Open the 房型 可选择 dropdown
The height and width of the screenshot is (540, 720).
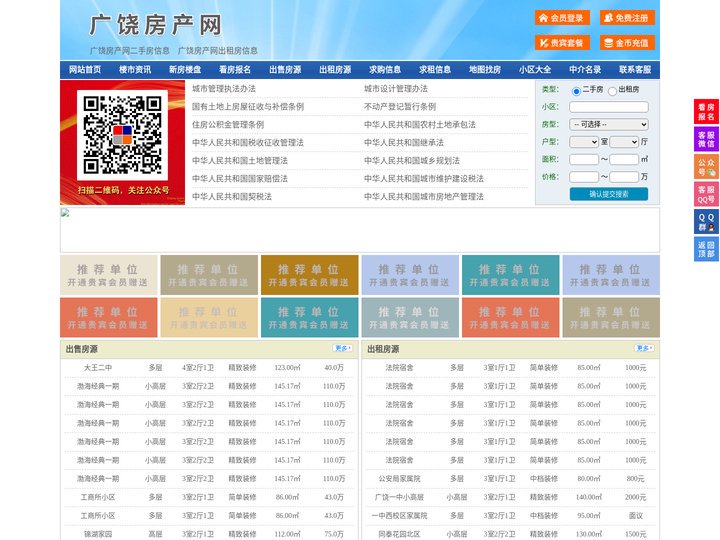pyautogui.click(x=609, y=124)
